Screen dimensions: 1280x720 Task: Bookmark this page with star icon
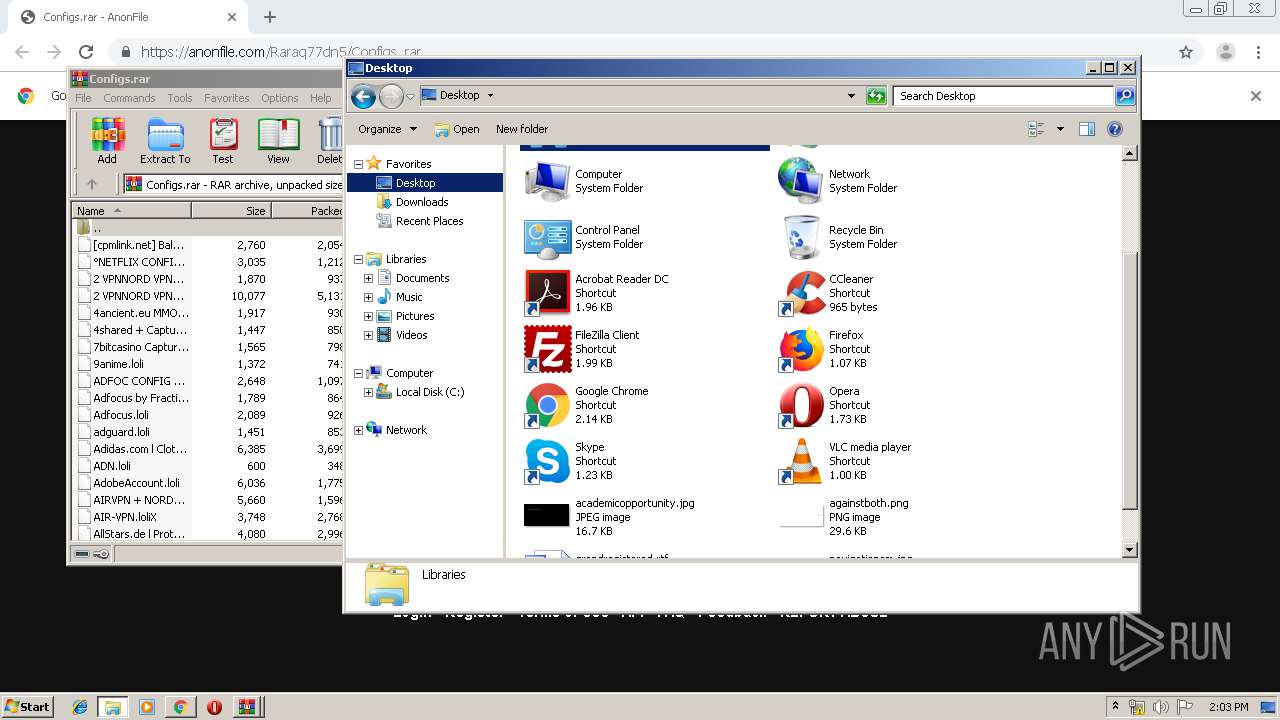pyautogui.click(x=1186, y=52)
